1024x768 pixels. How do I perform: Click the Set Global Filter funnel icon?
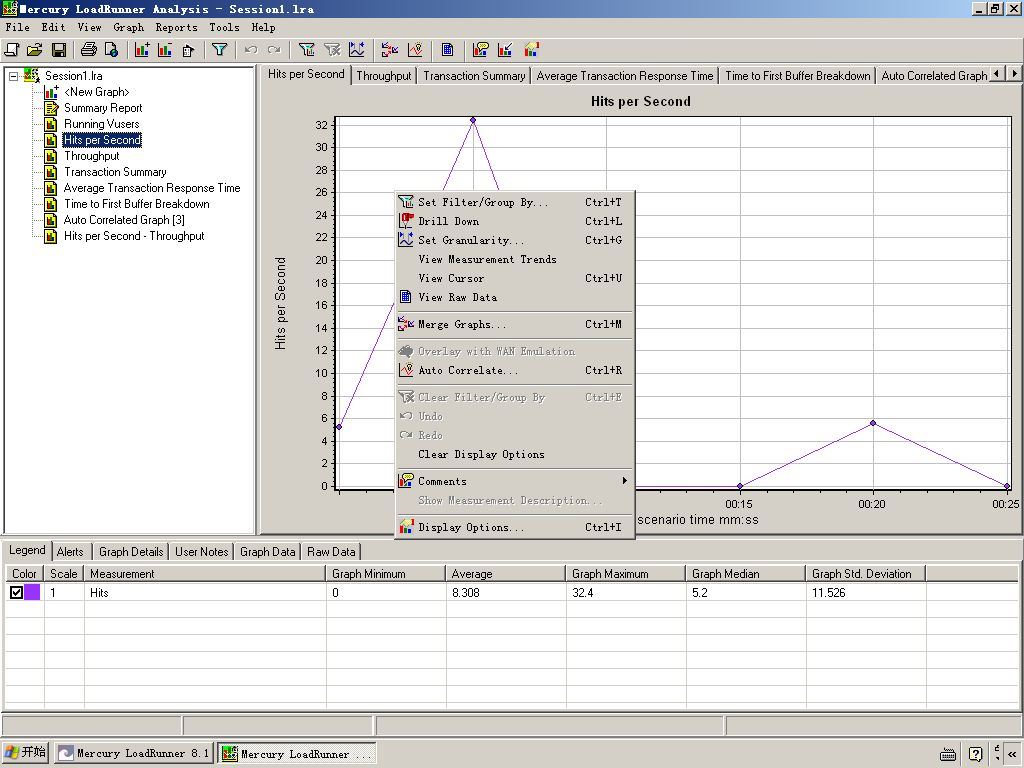pyautogui.click(x=219, y=50)
